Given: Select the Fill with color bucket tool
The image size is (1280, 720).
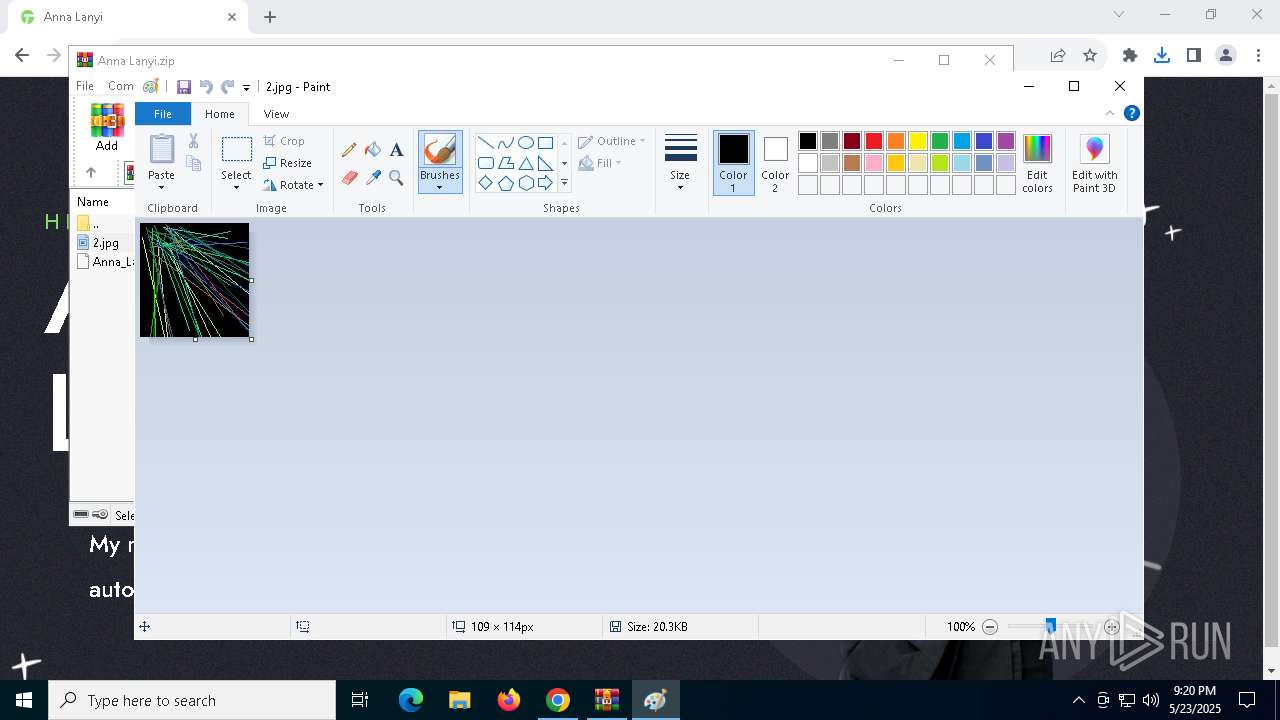Looking at the screenshot, I should 373,150.
